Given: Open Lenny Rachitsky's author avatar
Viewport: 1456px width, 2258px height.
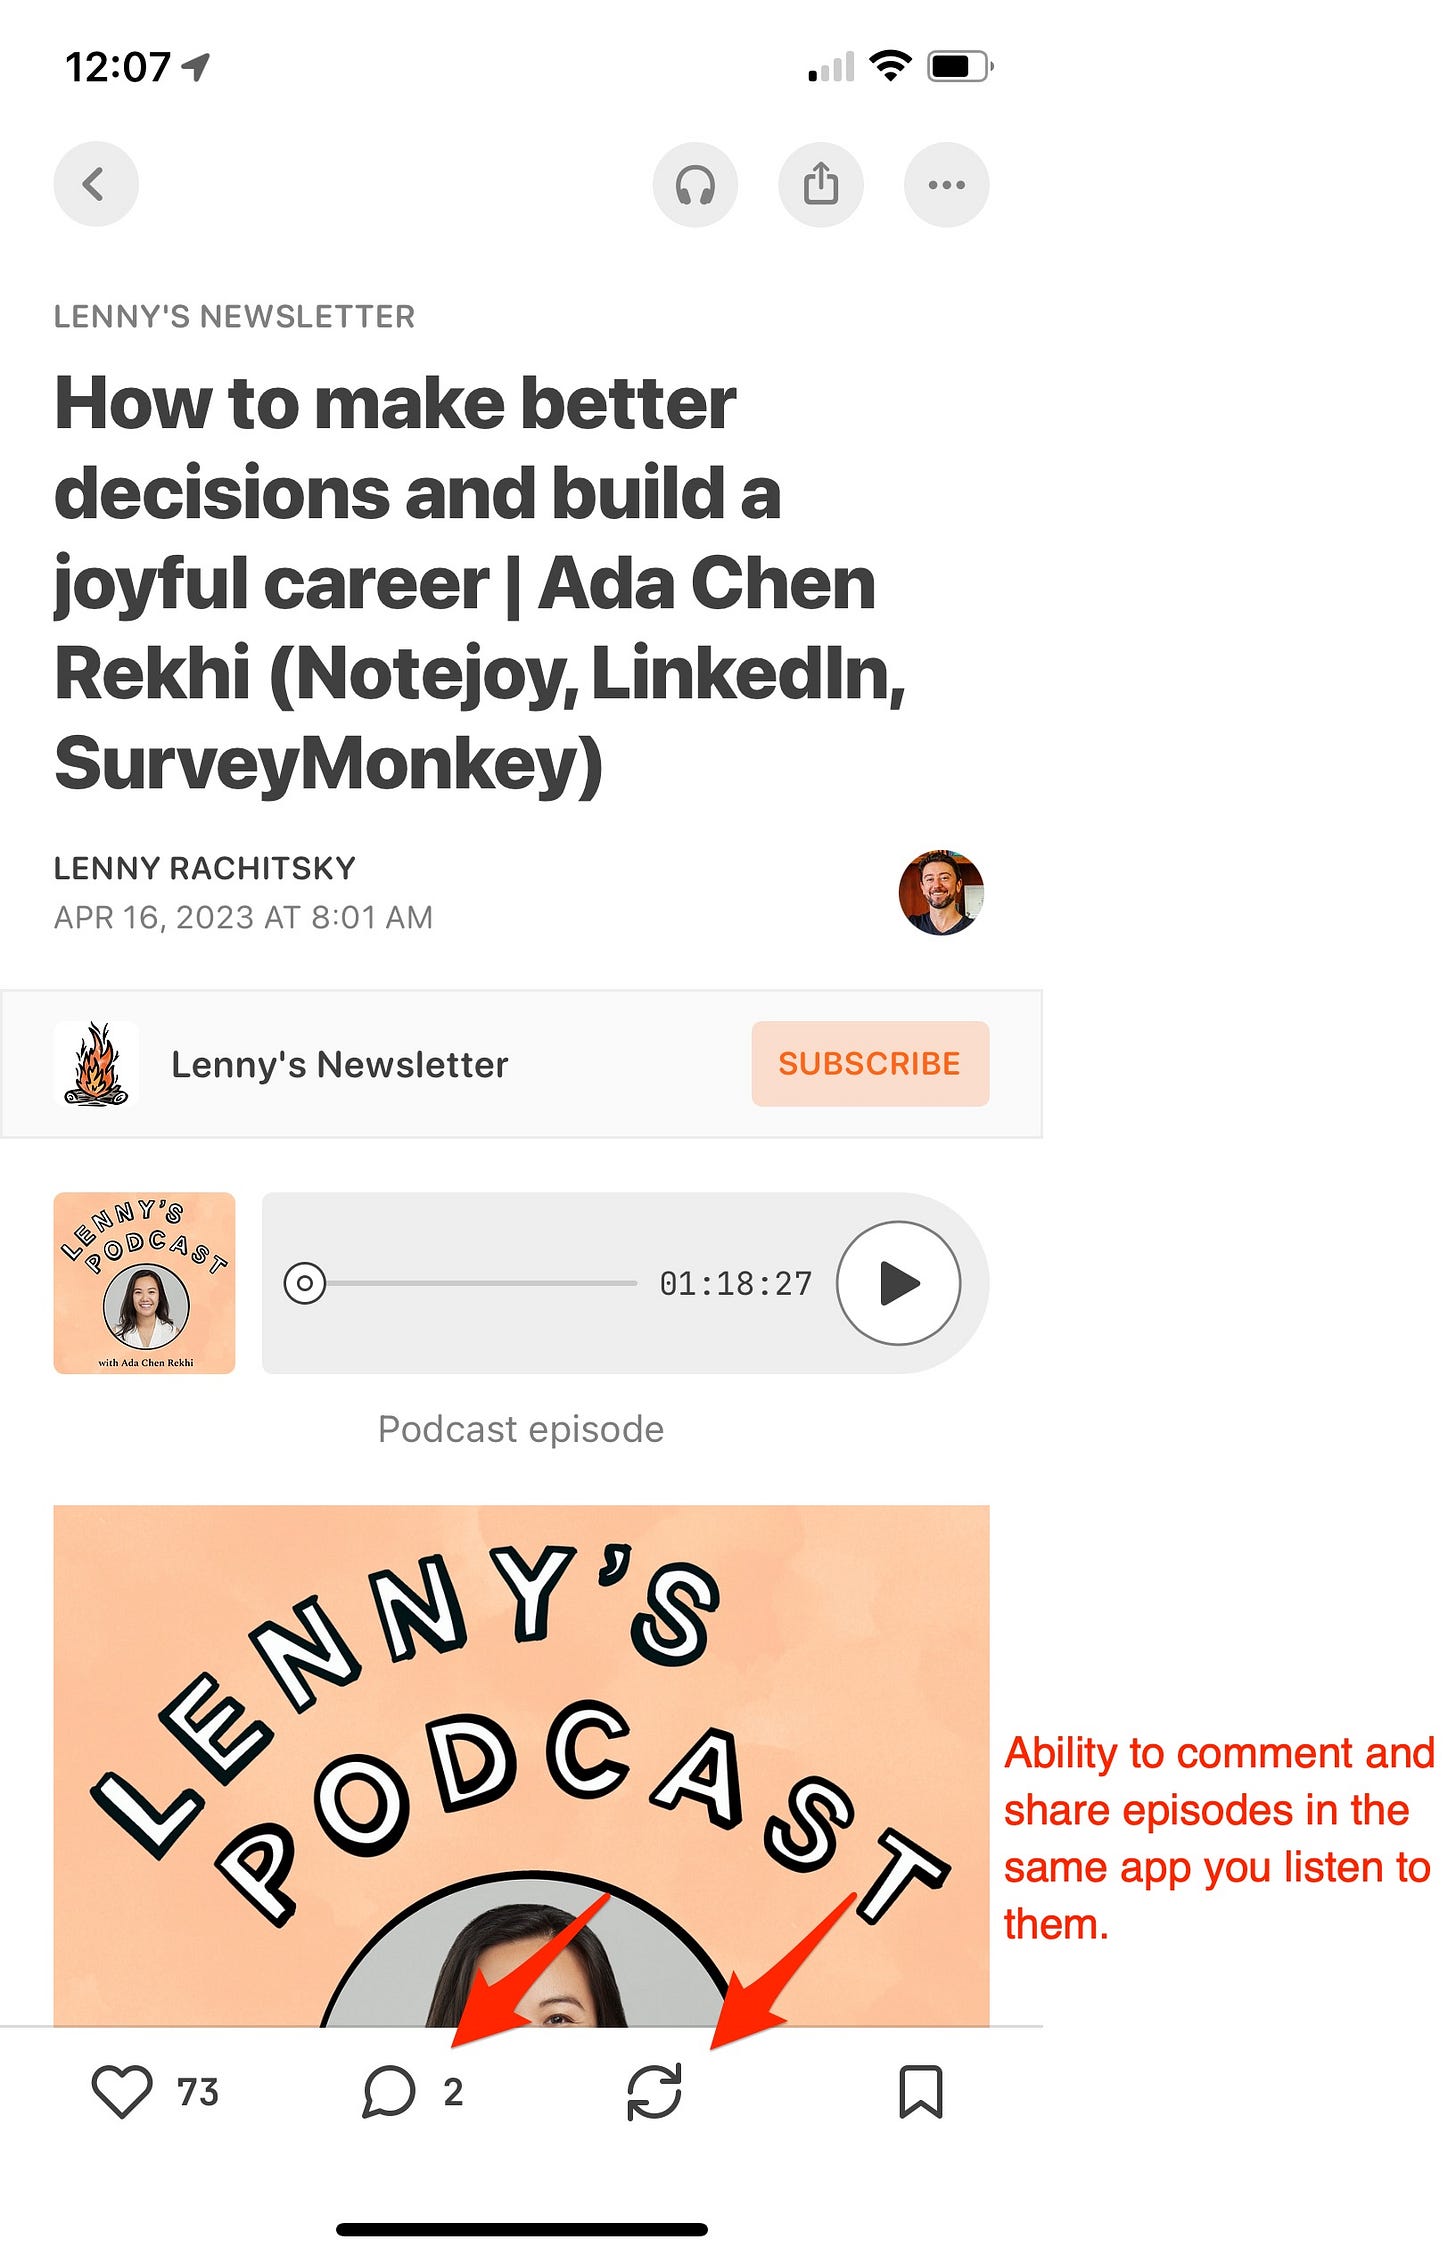Looking at the screenshot, I should [940, 892].
